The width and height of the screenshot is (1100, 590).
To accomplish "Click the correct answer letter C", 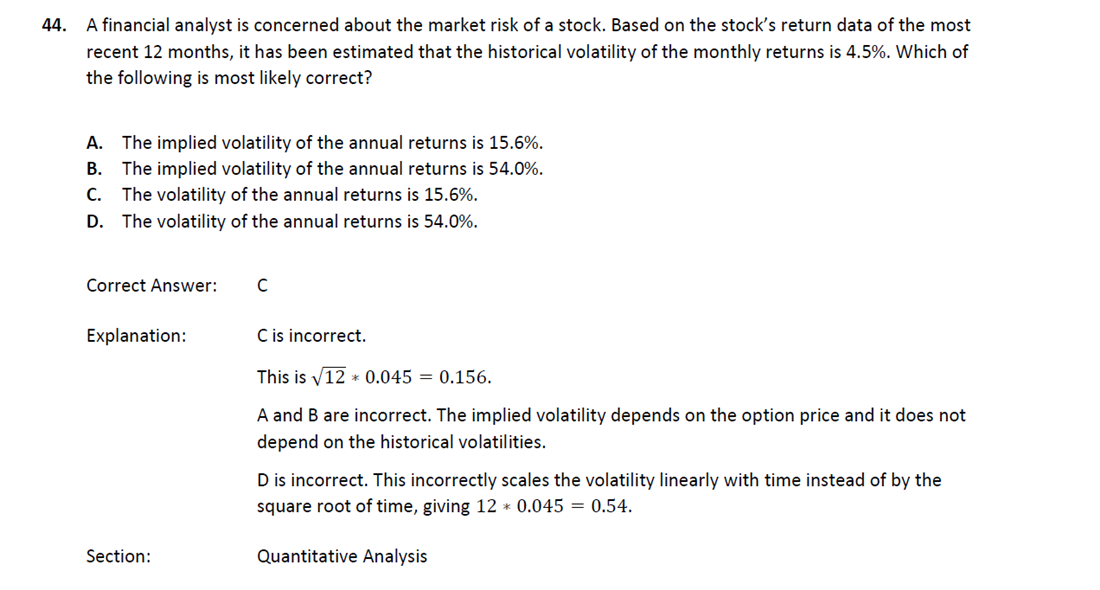I will click(262, 286).
